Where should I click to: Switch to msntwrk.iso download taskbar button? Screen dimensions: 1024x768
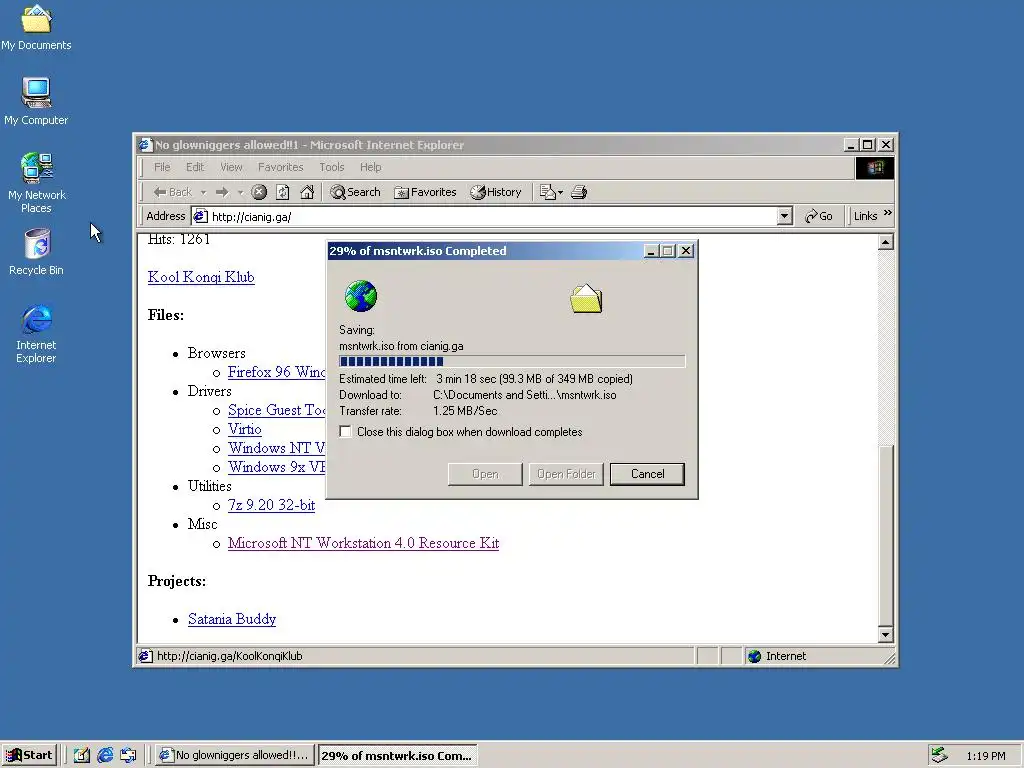tap(398, 756)
